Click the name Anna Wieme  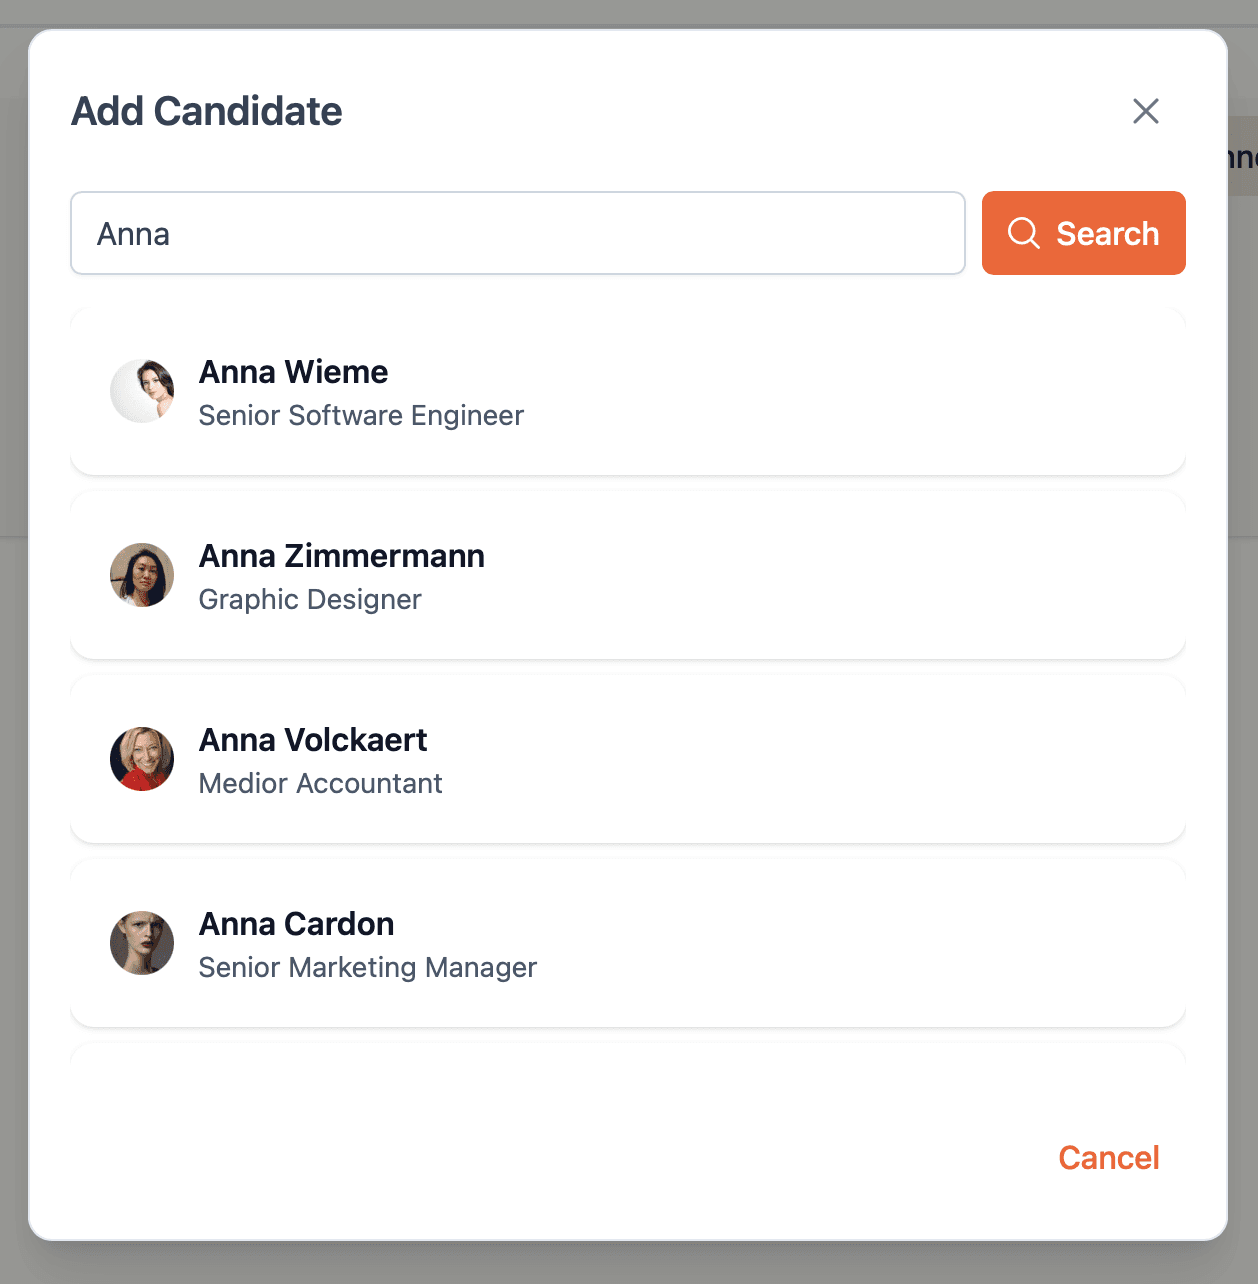click(293, 371)
